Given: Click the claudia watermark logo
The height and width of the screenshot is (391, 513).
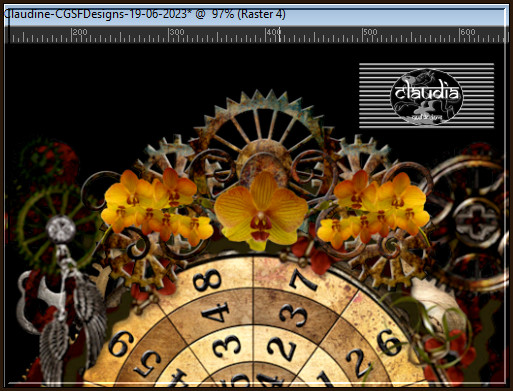Looking at the screenshot, I should (x=427, y=96).
